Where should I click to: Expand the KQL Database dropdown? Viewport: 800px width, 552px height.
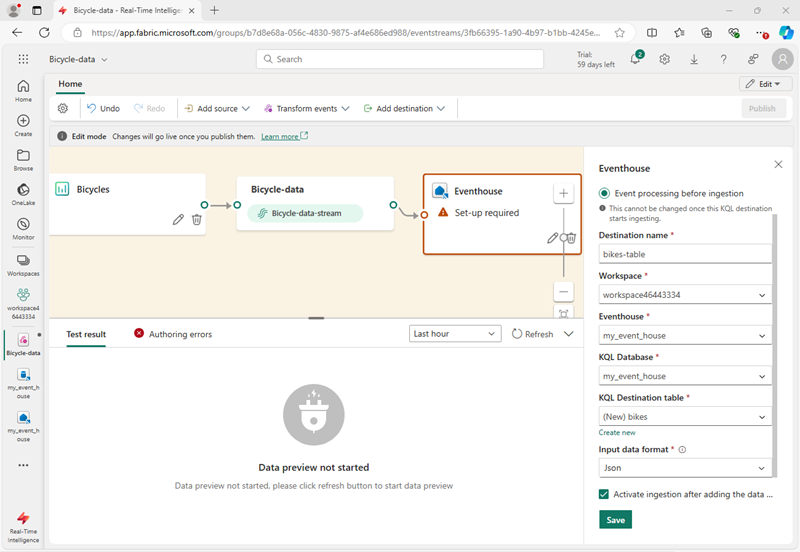pos(685,376)
